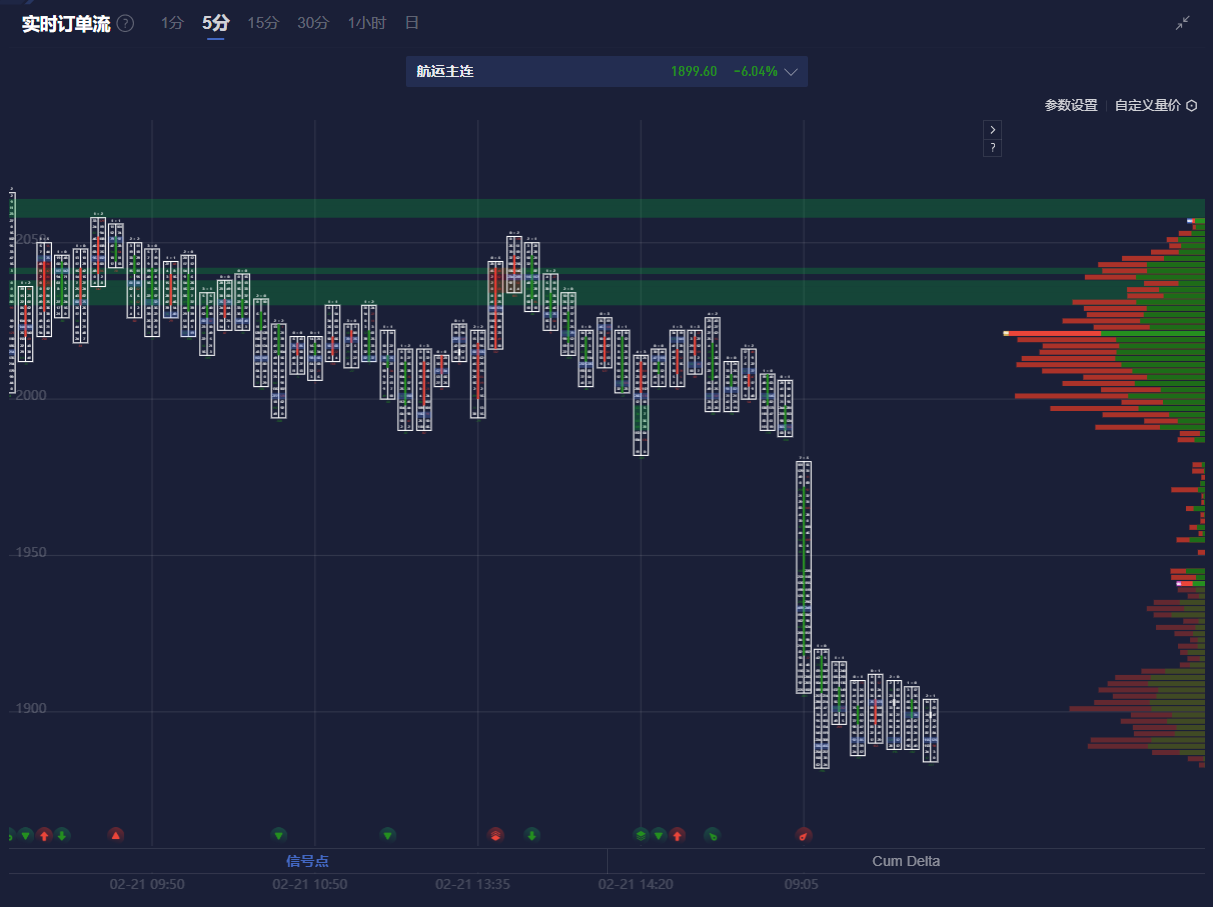
Task: Click the lone red up-triangle signal marker
Action: [116, 834]
